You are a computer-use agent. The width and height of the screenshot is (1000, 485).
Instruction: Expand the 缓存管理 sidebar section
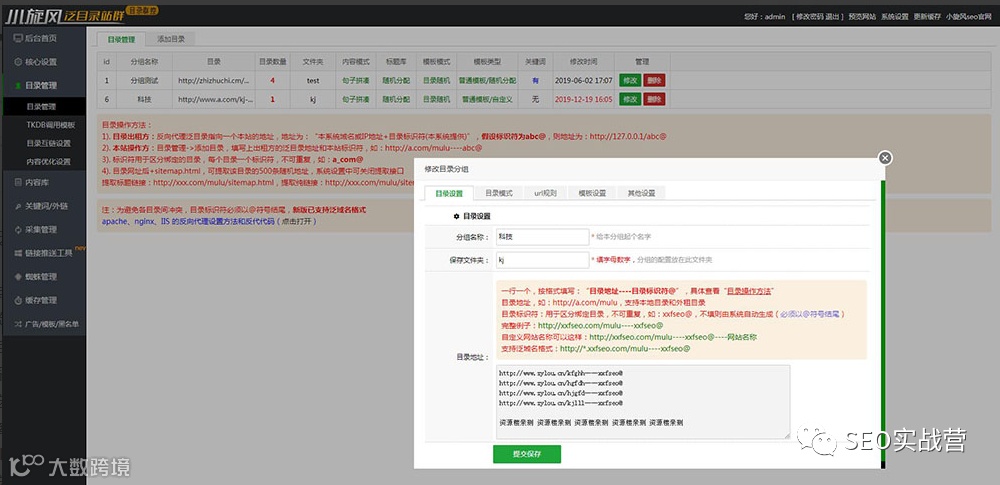tap(43, 301)
